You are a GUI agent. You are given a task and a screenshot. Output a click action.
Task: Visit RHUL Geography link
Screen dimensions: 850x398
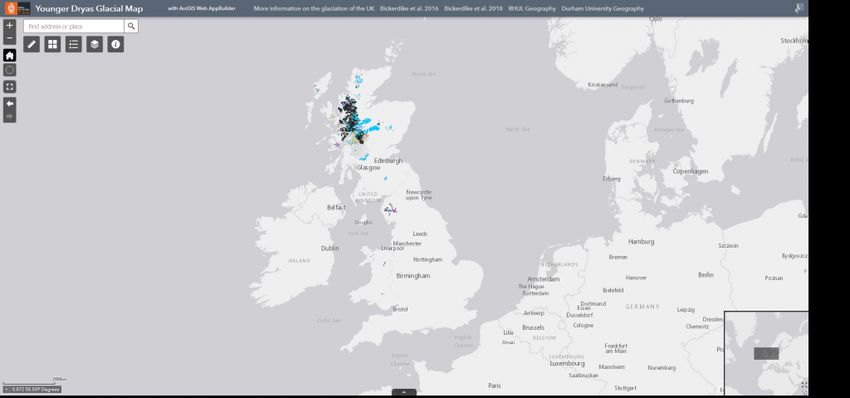532,9
